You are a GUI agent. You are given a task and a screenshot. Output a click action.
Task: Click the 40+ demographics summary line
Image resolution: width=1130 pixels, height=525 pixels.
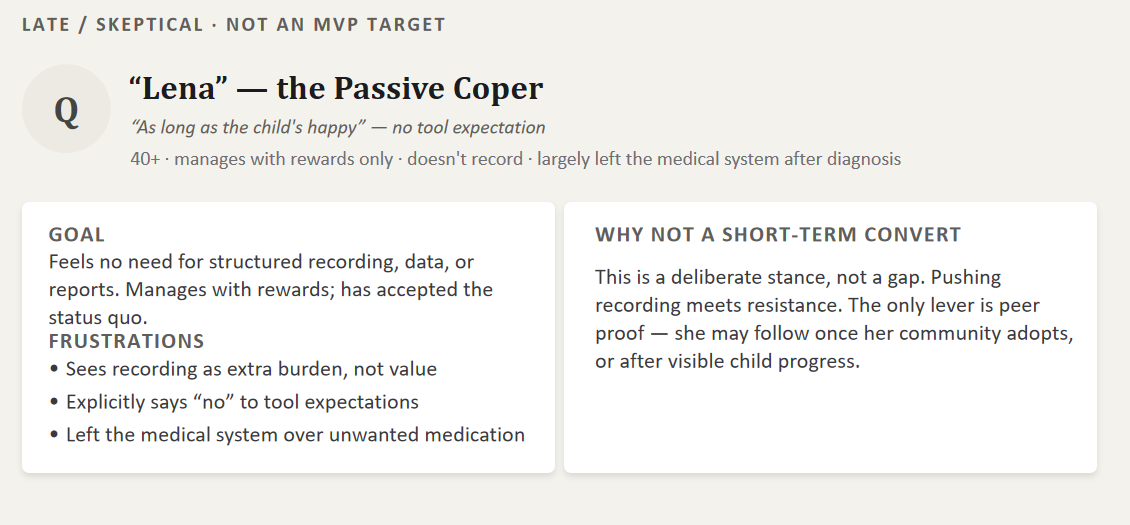[x=516, y=159]
